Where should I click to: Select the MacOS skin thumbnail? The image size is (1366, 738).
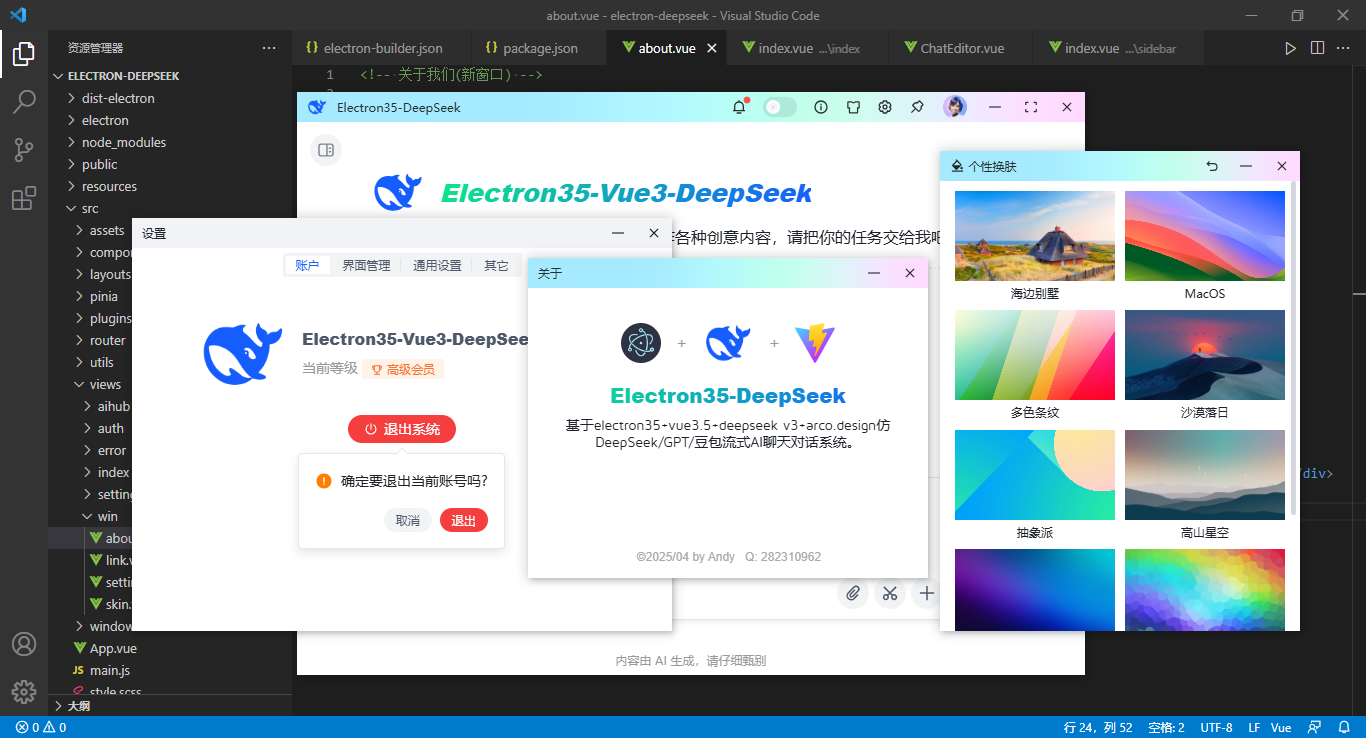tap(1204, 236)
